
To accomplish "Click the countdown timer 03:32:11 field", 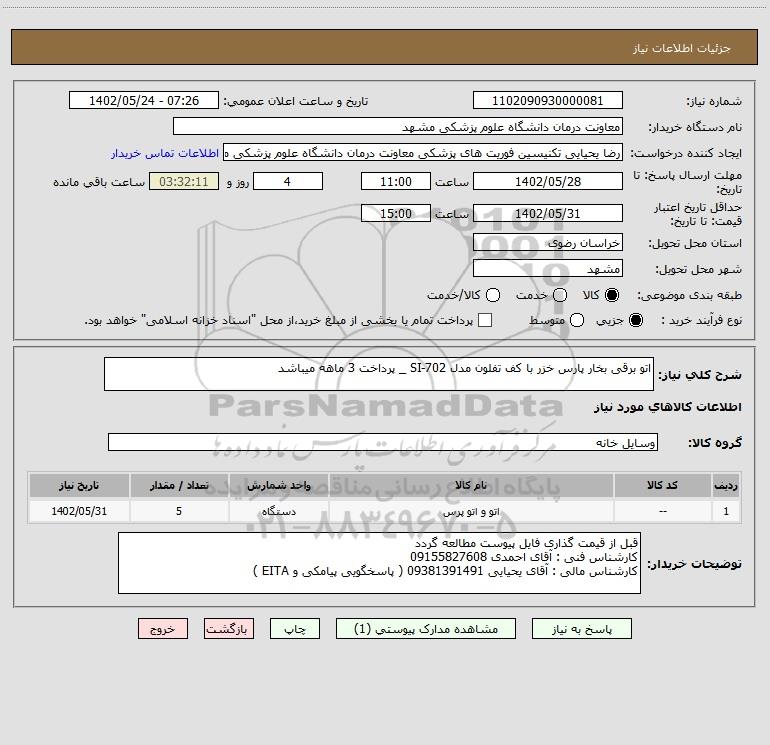I will pyautogui.click(x=184, y=181).
